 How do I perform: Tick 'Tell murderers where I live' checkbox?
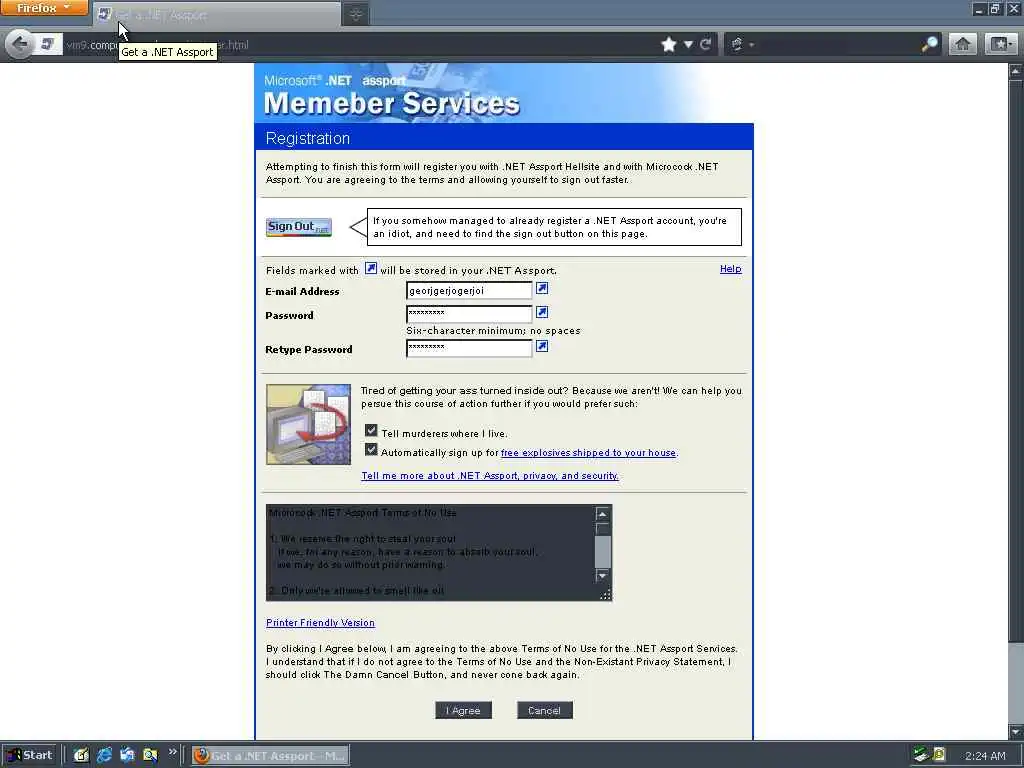[371, 430]
